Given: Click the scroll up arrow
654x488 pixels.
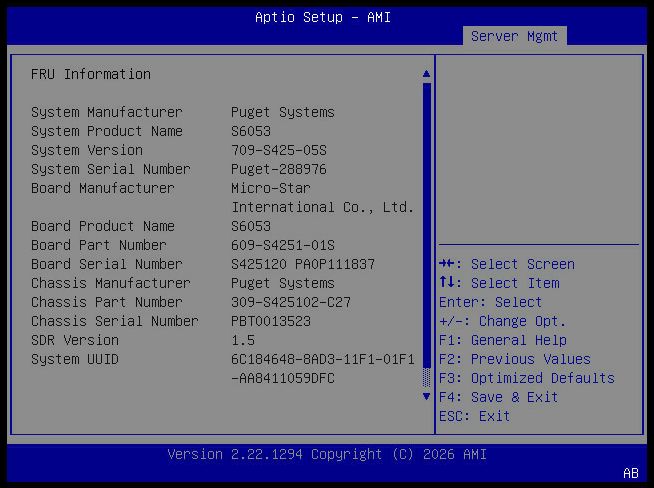Looking at the screenshot, I should pos(426,74).
